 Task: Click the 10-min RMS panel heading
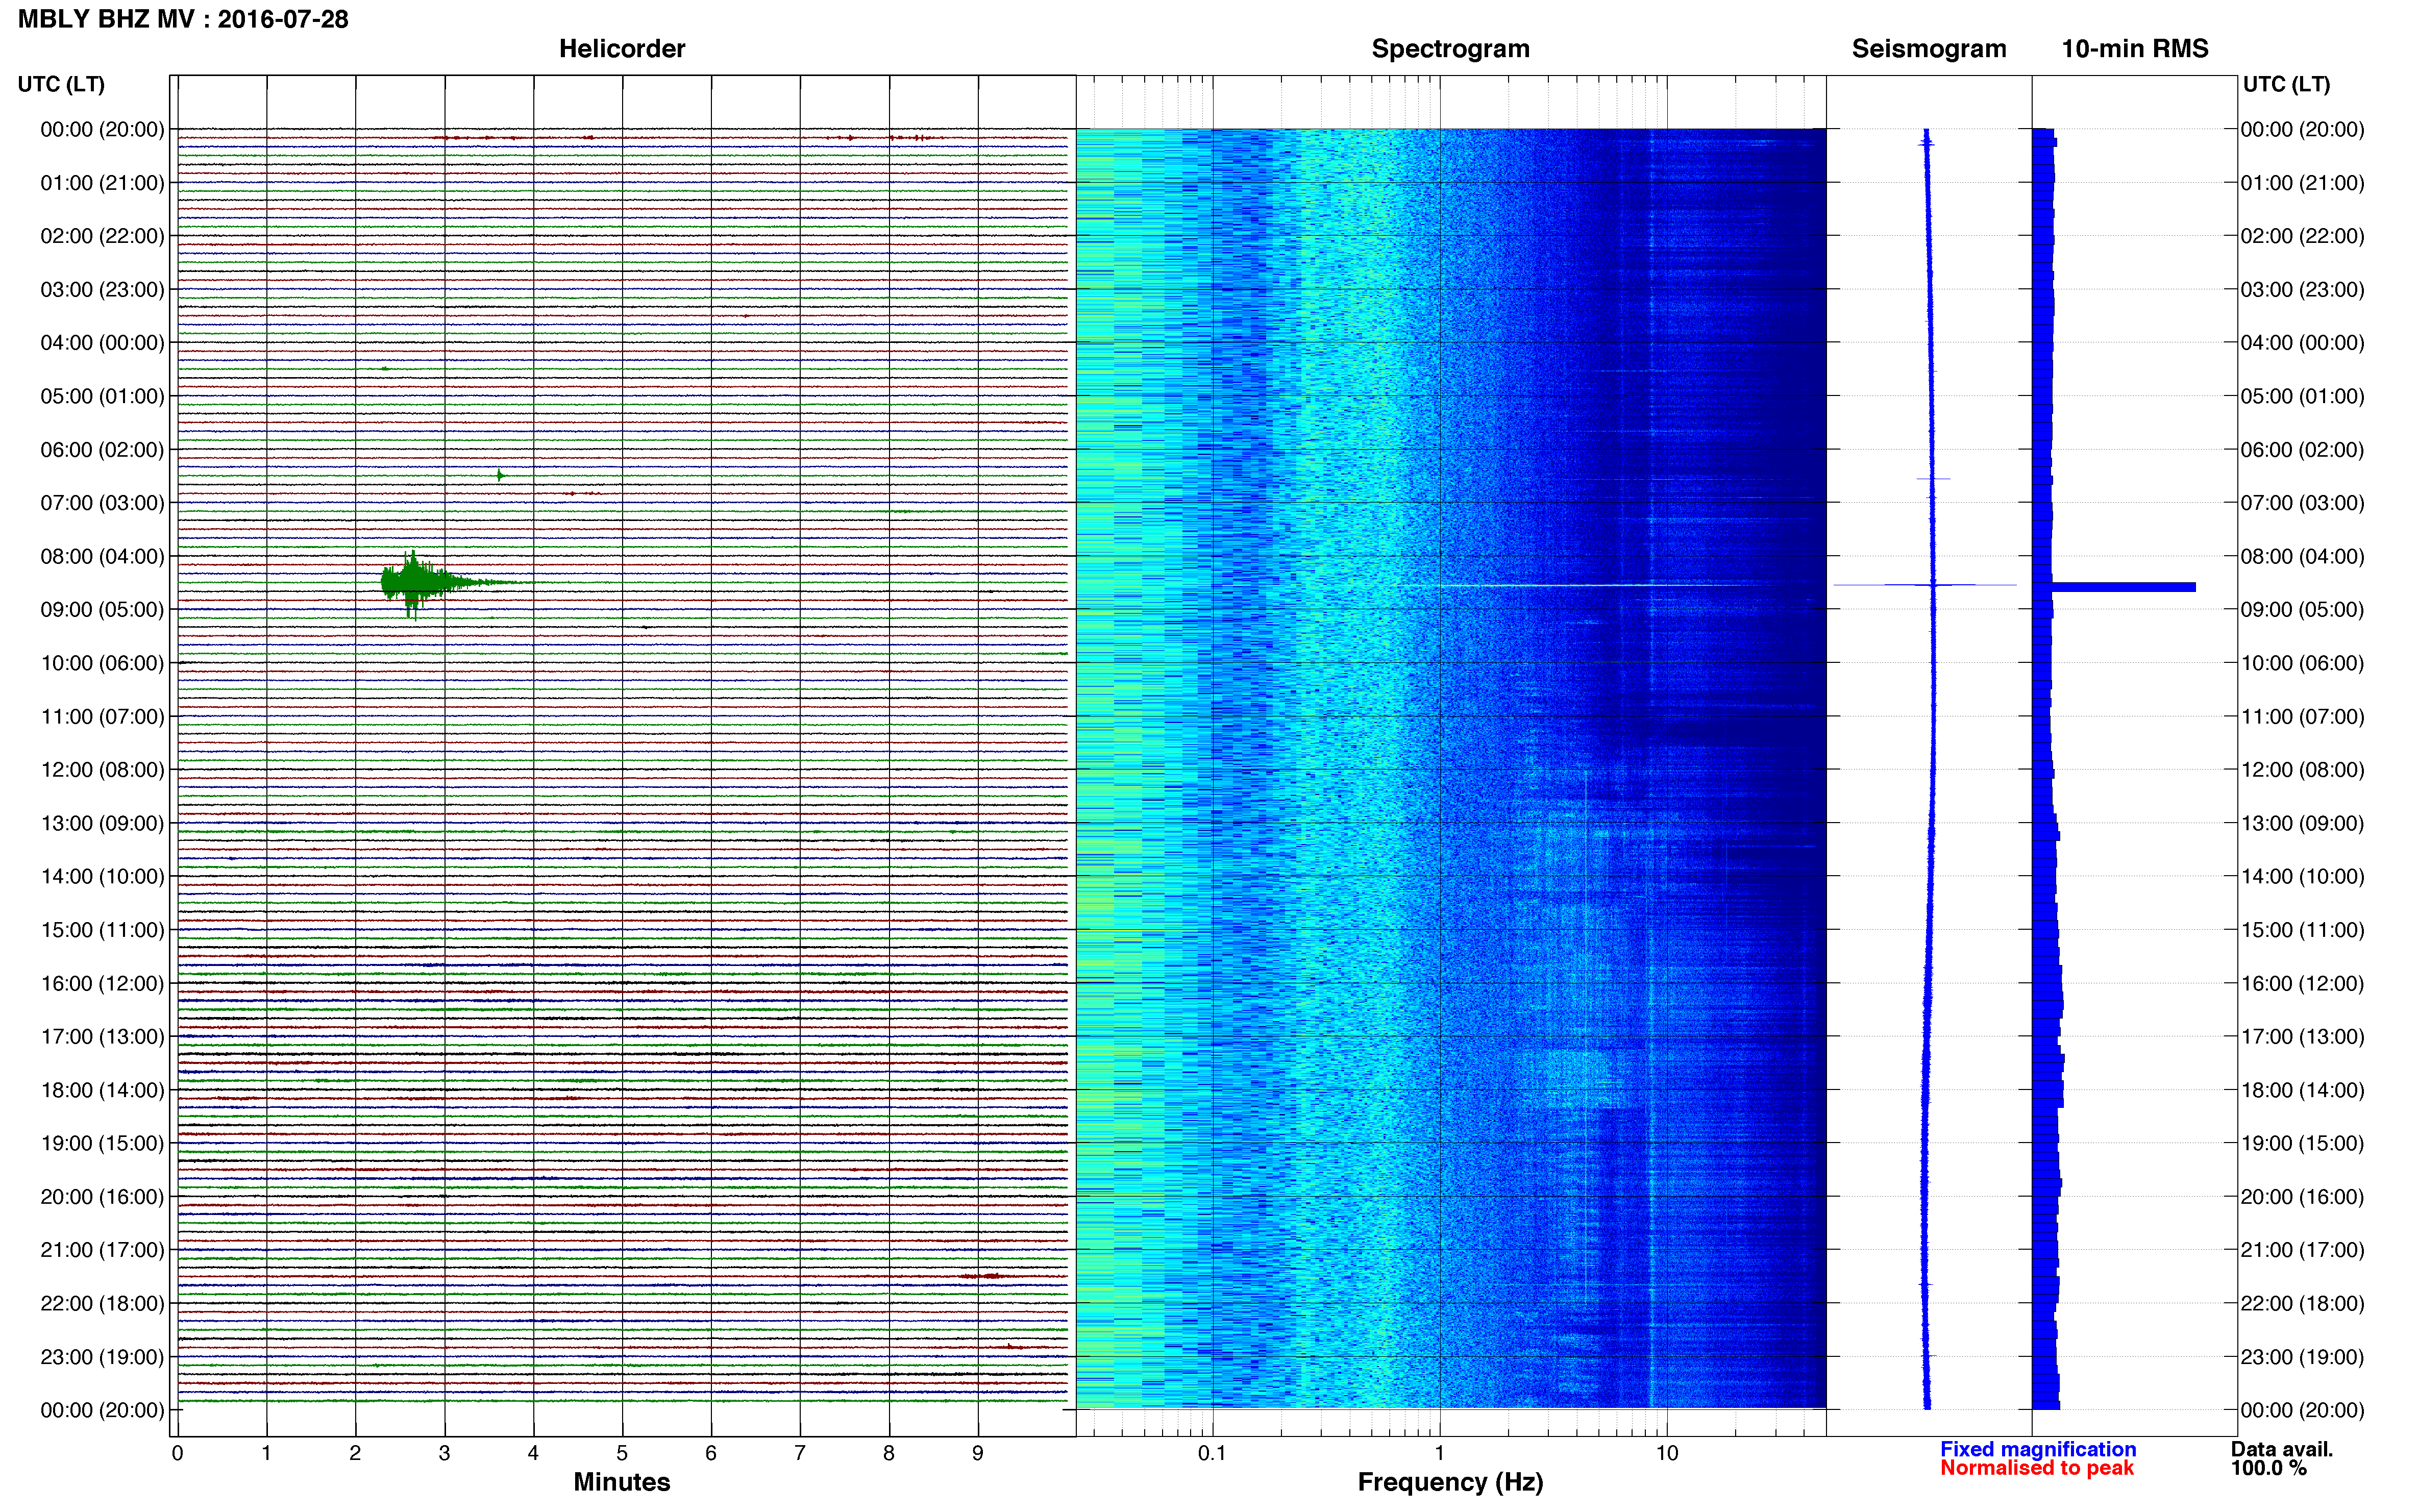coord(2135,48)
